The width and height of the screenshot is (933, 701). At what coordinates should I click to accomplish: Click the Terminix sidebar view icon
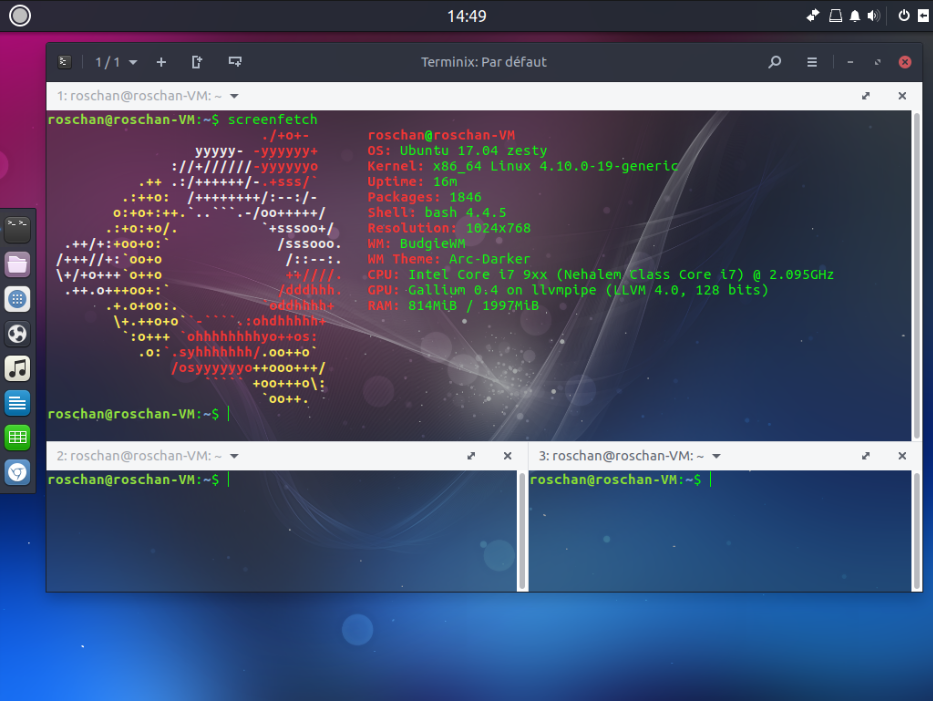64,62
